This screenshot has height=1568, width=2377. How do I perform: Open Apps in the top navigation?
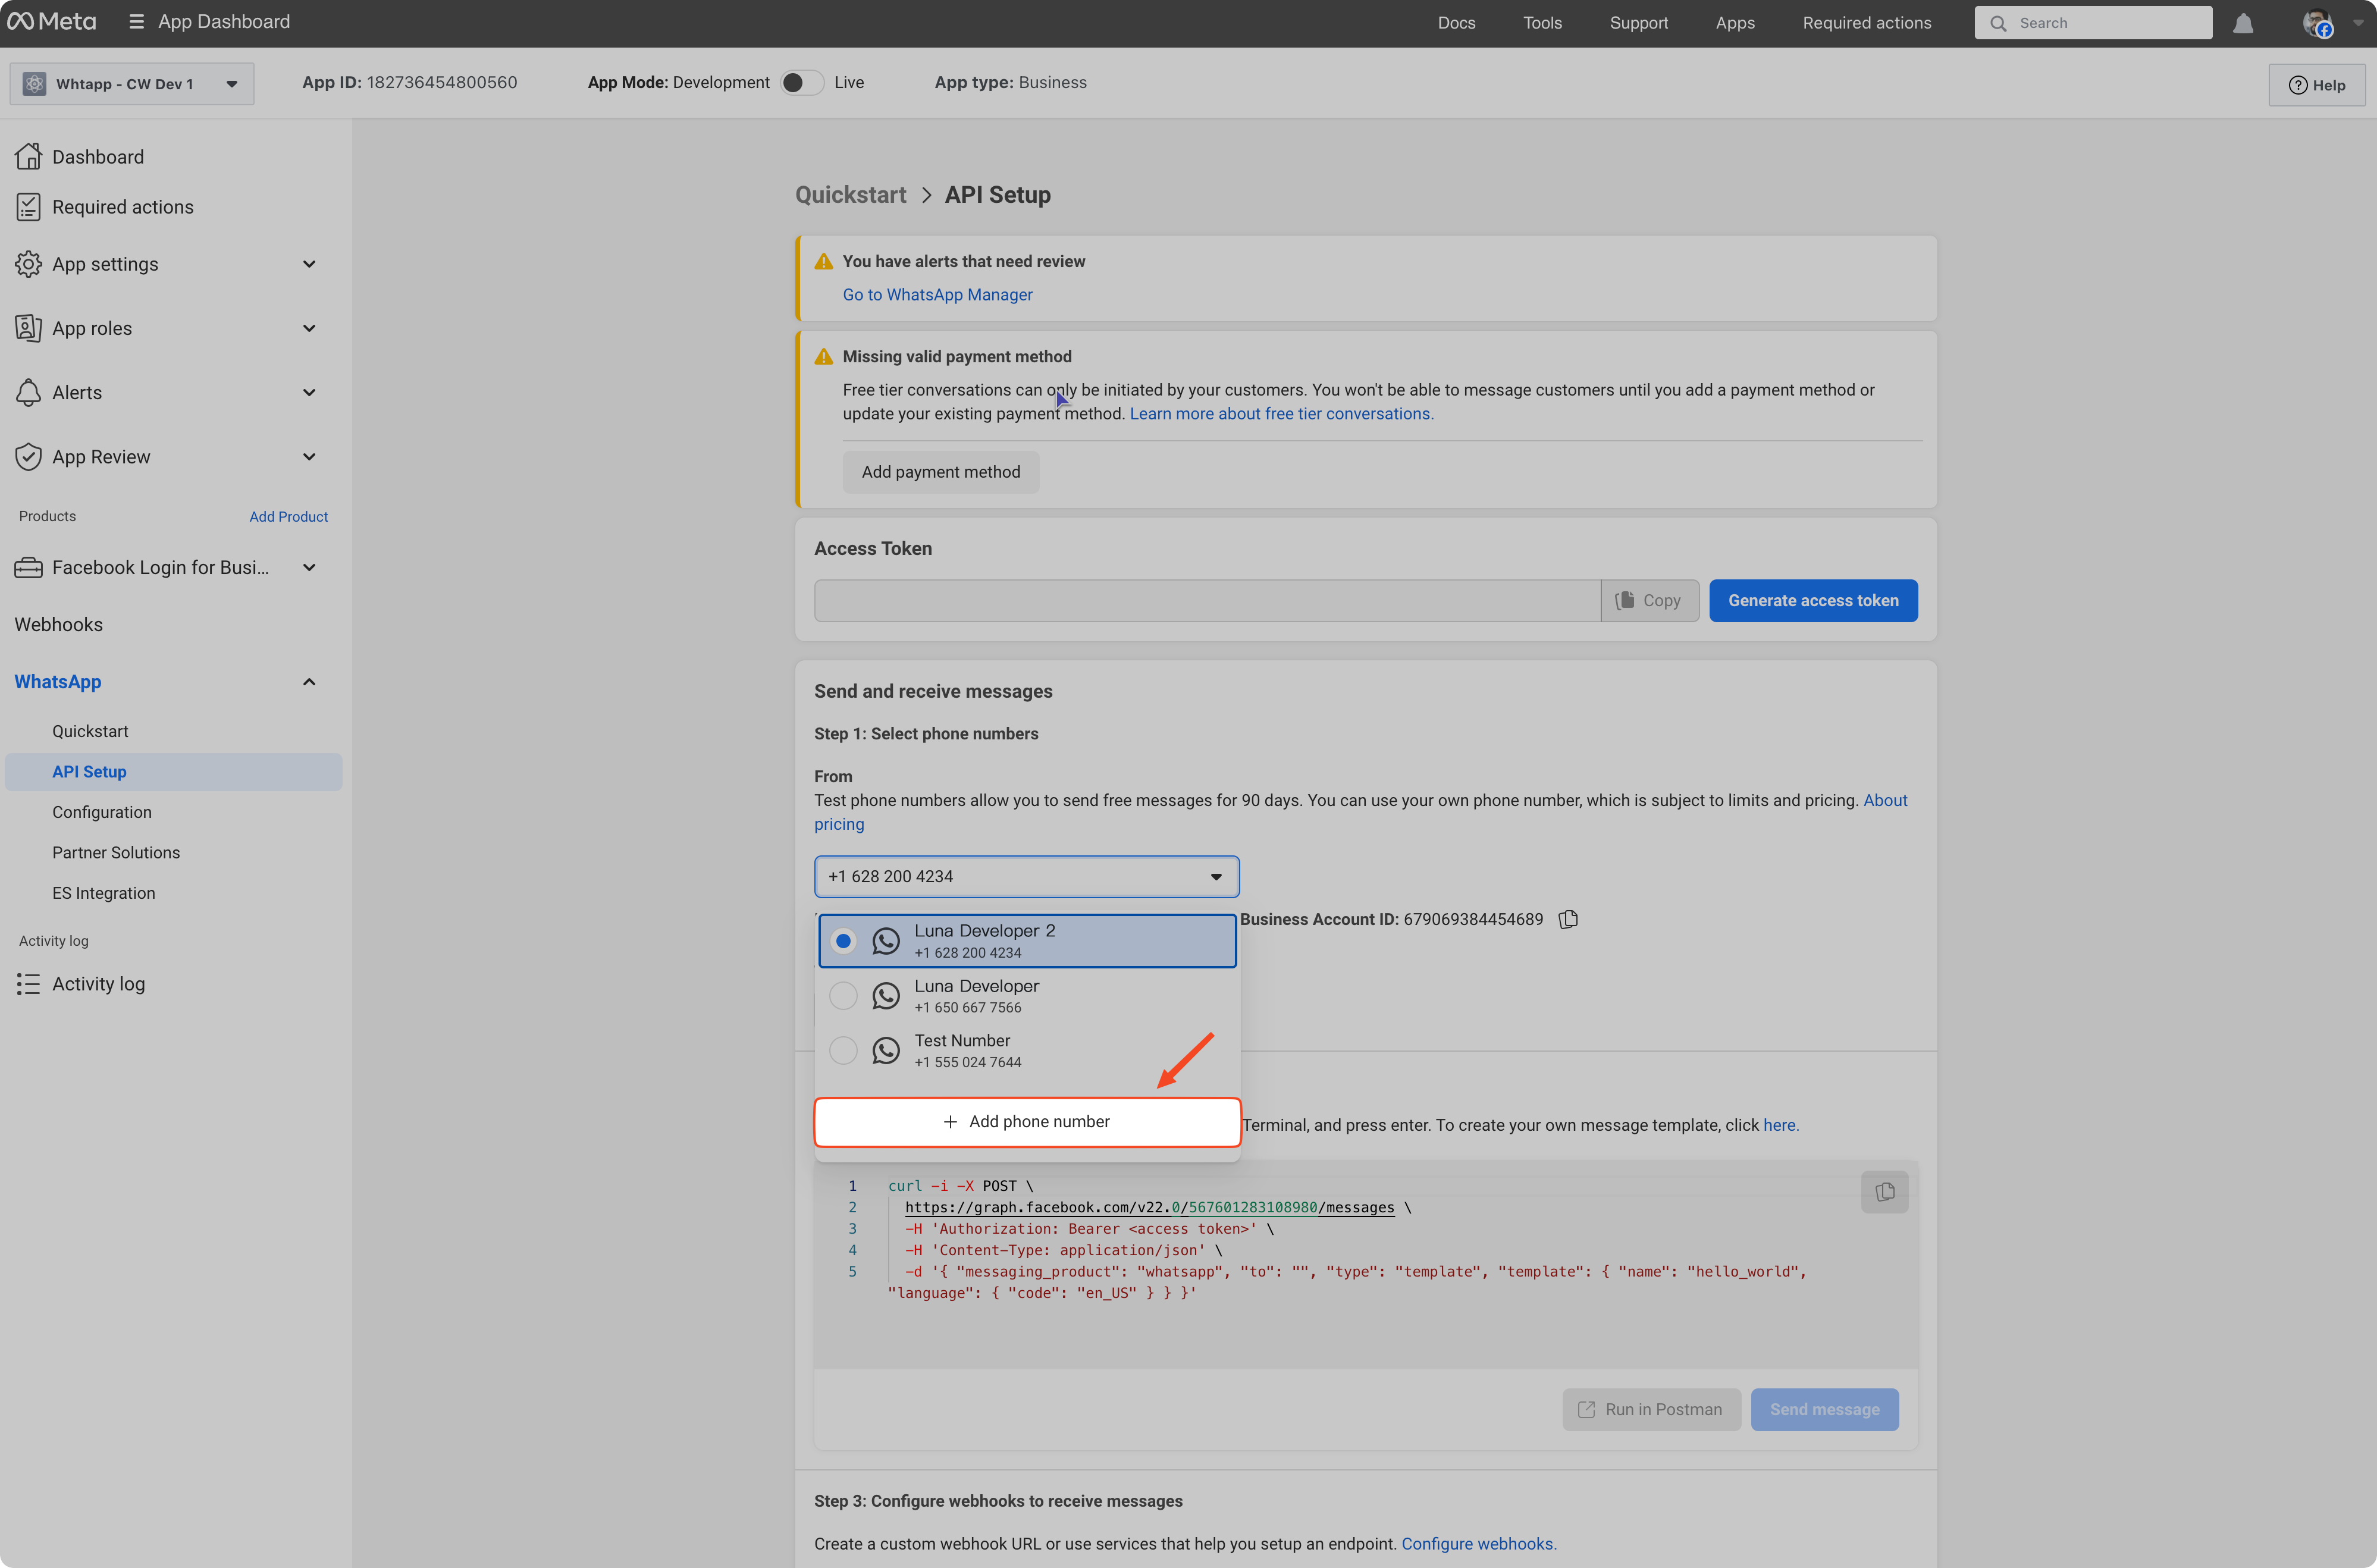click(x=1735, y=23)
